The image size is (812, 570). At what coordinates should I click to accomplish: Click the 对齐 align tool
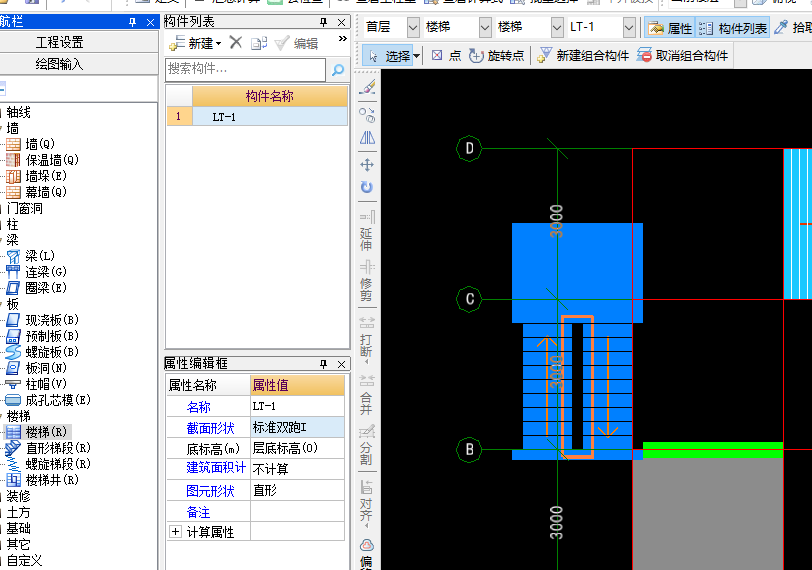pos(367,503)
